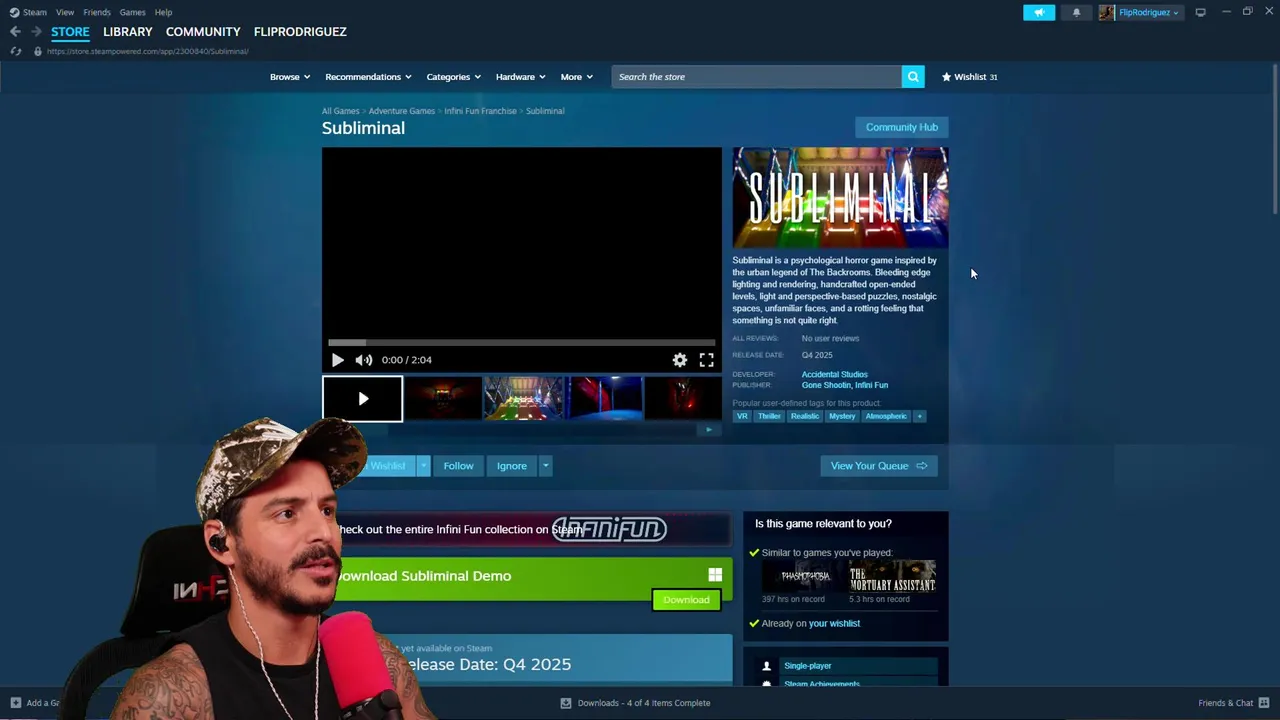Go back with the back arrow
The image size is (1280, 720).
point(15,32)
